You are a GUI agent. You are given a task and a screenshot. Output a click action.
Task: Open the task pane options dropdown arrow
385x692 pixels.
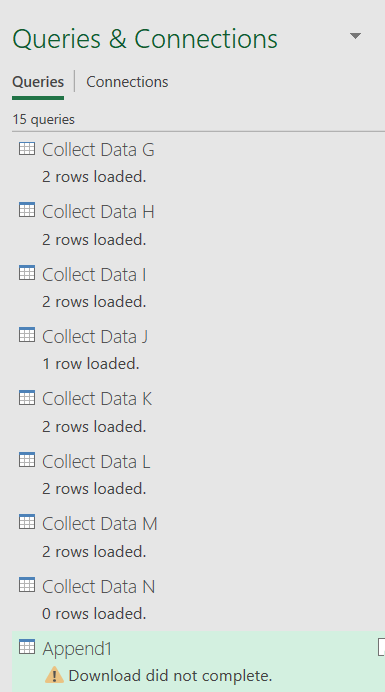point(355,36)
